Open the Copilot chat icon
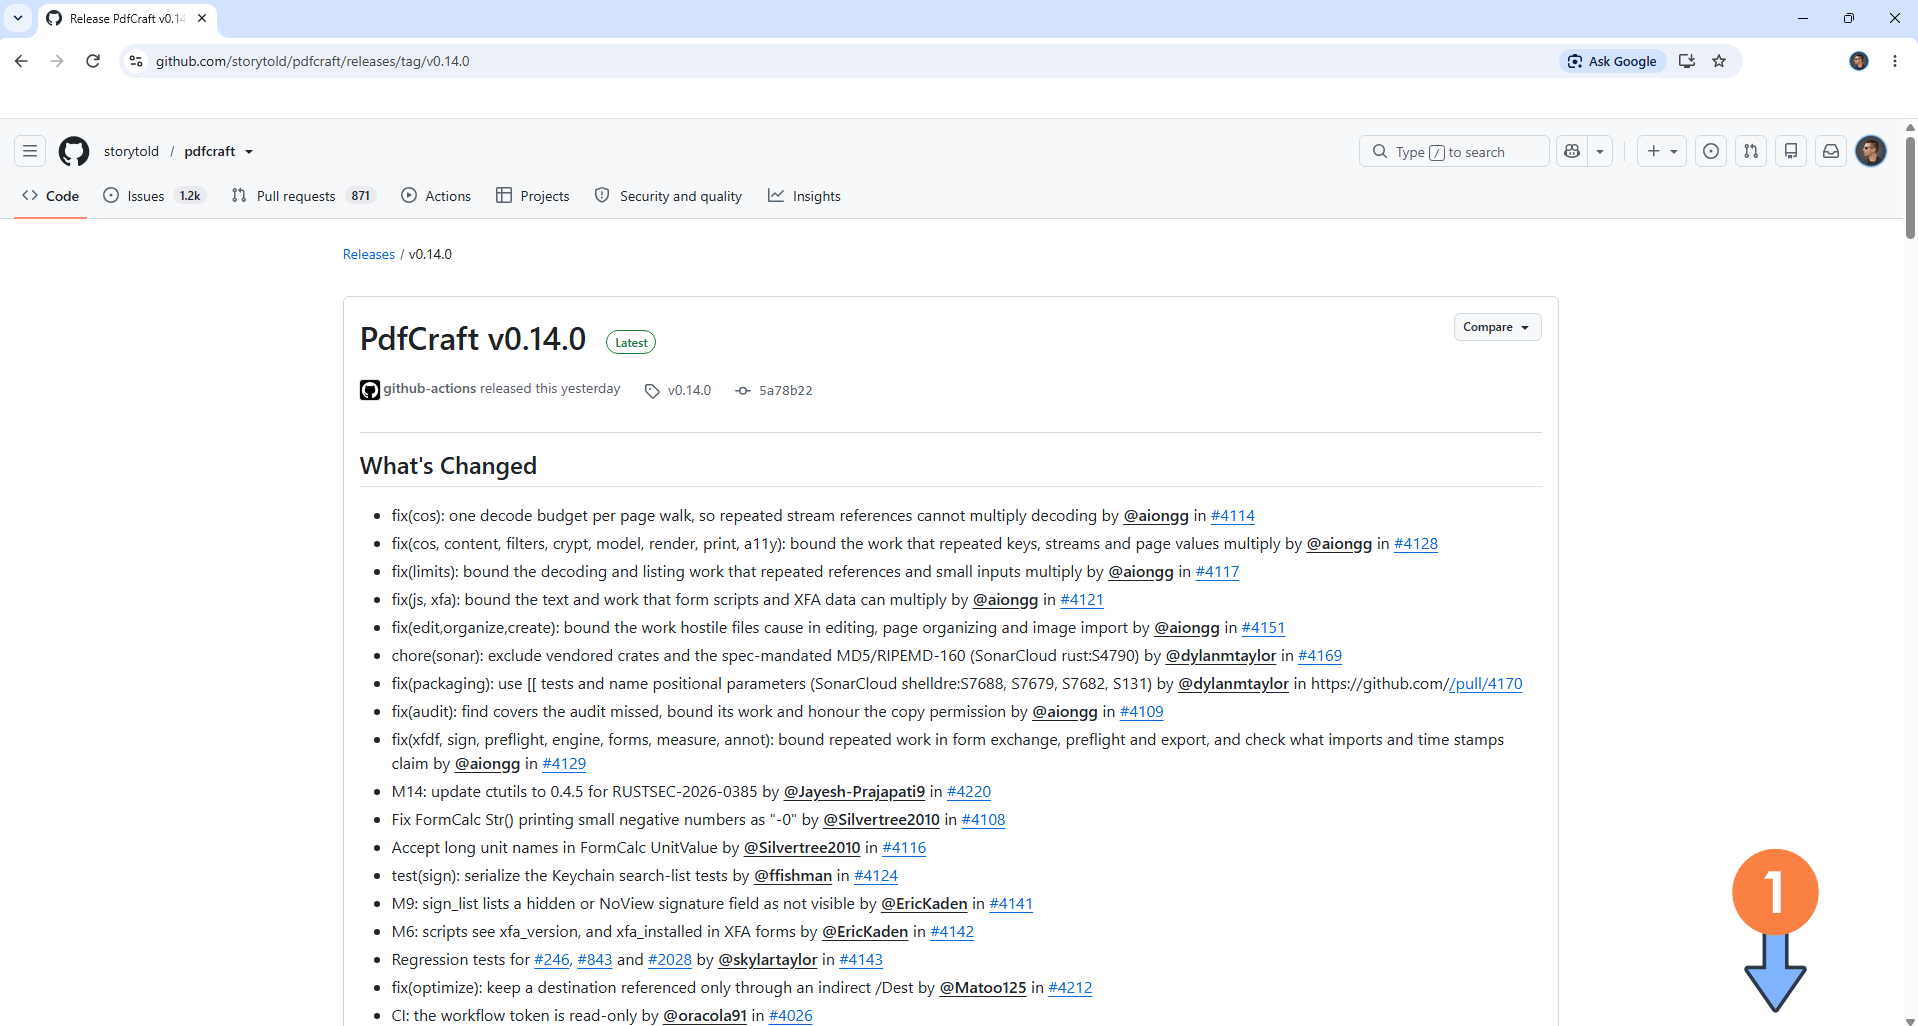 (1572, 151)
